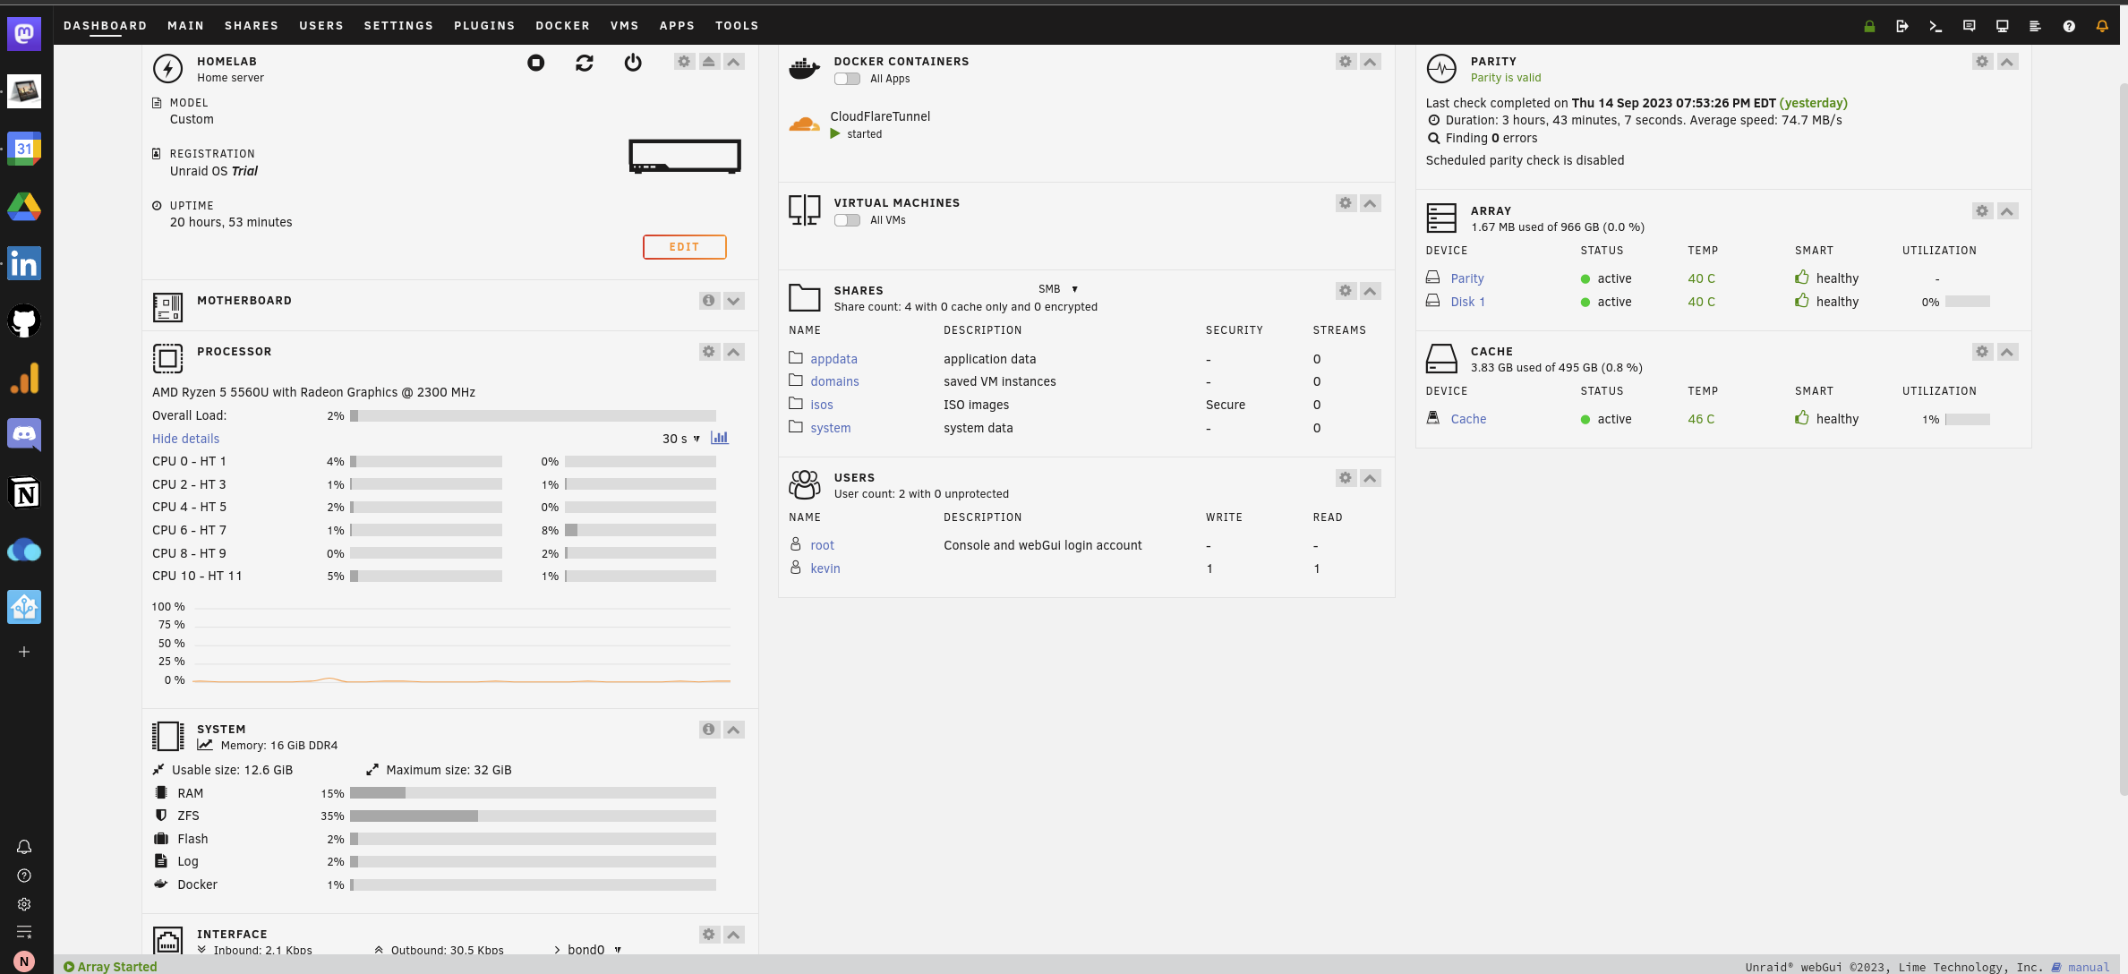Open the Docker menu tab
This screenshot has width=2128, height=974.
click(x=562, y=26)
